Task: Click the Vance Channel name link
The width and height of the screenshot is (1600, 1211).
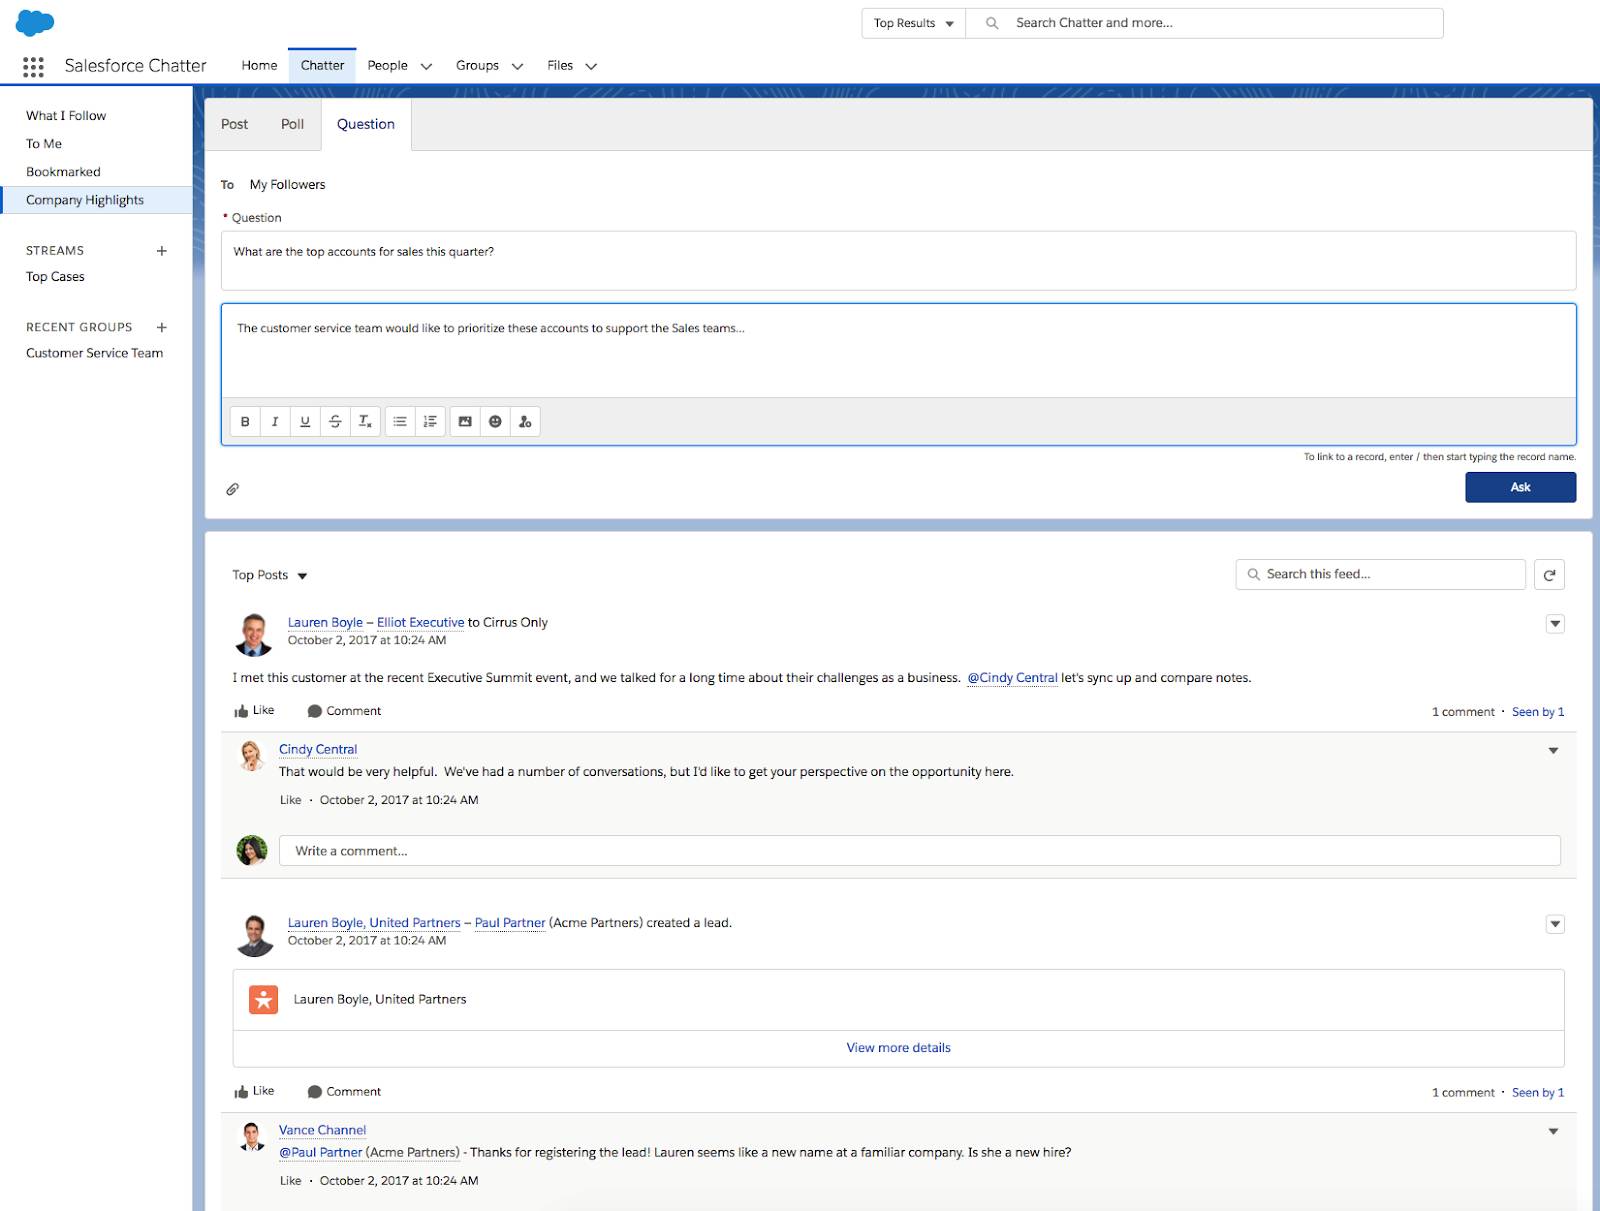Action: click(322, 1130)
